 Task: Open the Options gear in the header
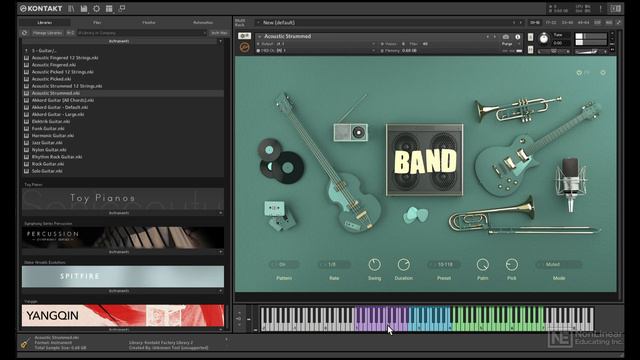click(96, 9)
